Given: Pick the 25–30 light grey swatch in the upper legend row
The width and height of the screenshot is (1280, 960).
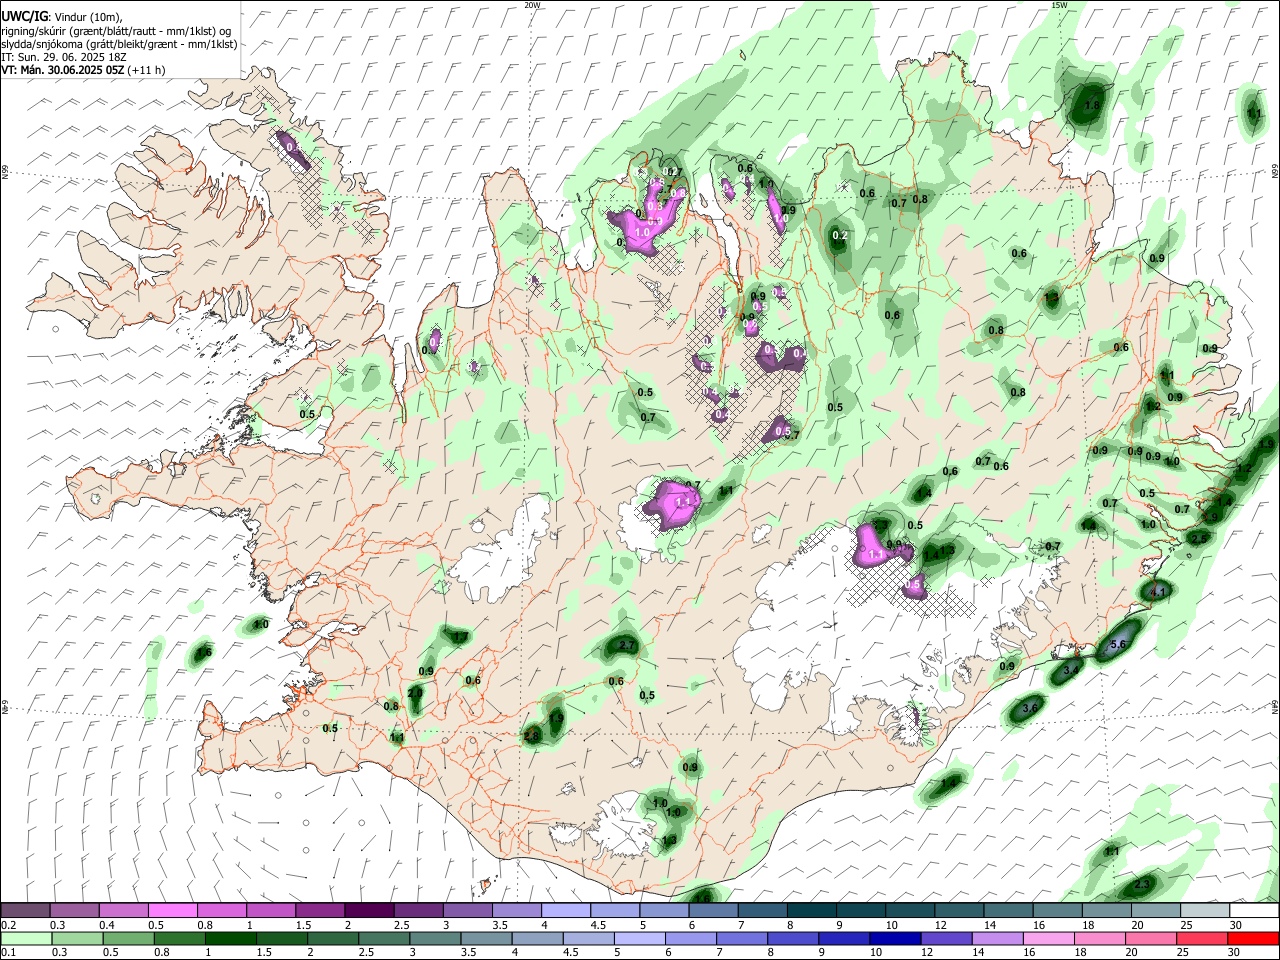Looking at the screenshot, I should click(1206, 910).
